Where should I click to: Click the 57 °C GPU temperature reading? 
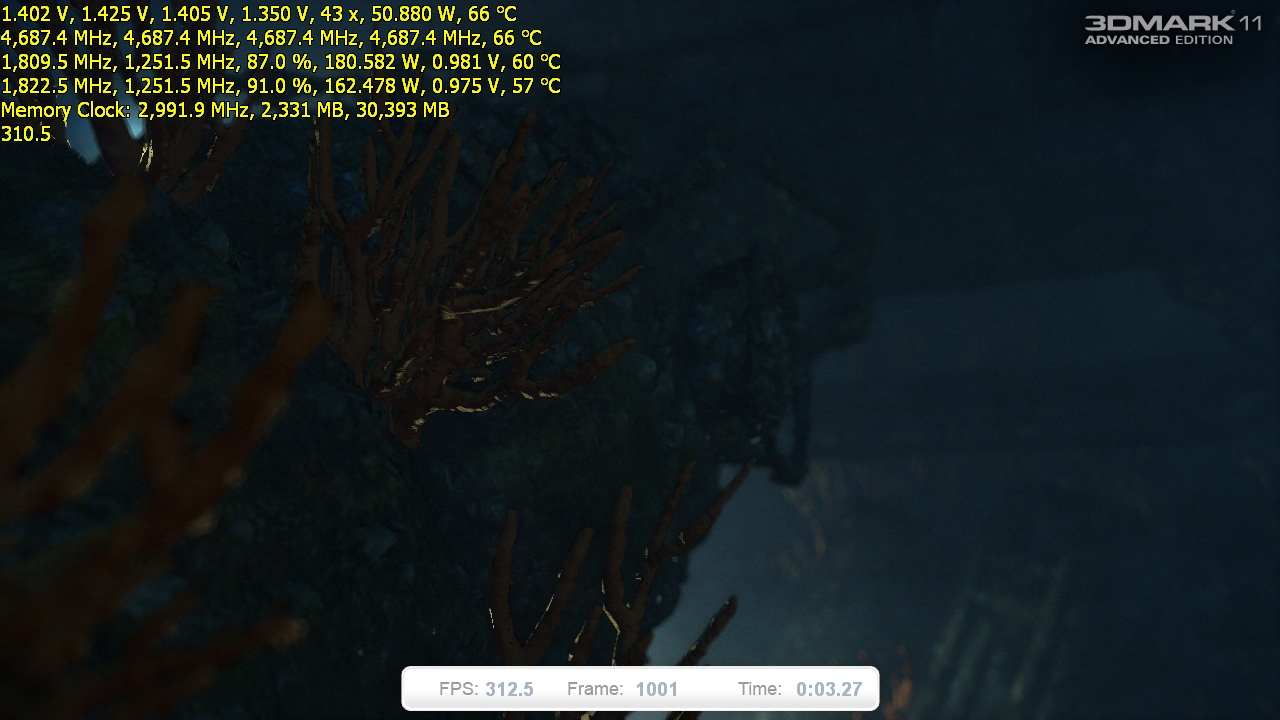(x=536, y=86)
